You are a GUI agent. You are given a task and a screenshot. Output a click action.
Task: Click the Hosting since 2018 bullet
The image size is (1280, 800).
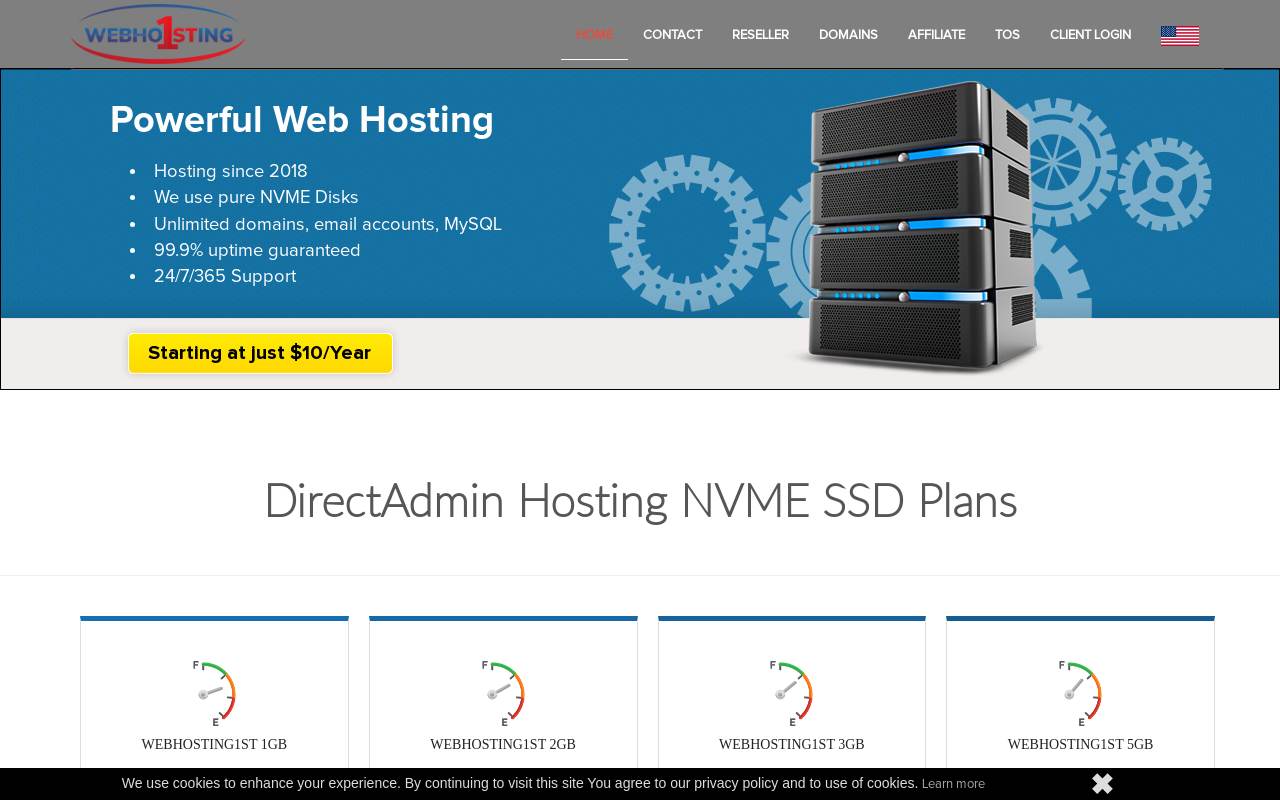pos(231,171)
